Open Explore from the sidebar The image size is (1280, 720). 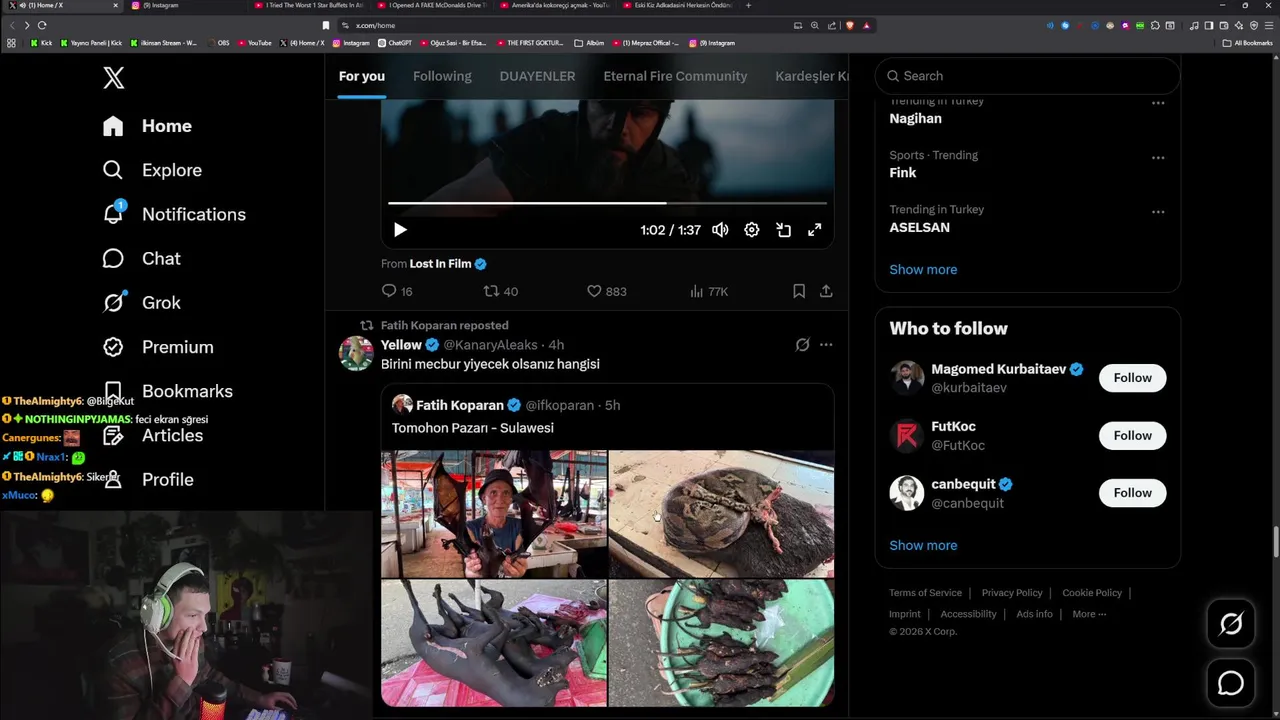tap(152, 170)
